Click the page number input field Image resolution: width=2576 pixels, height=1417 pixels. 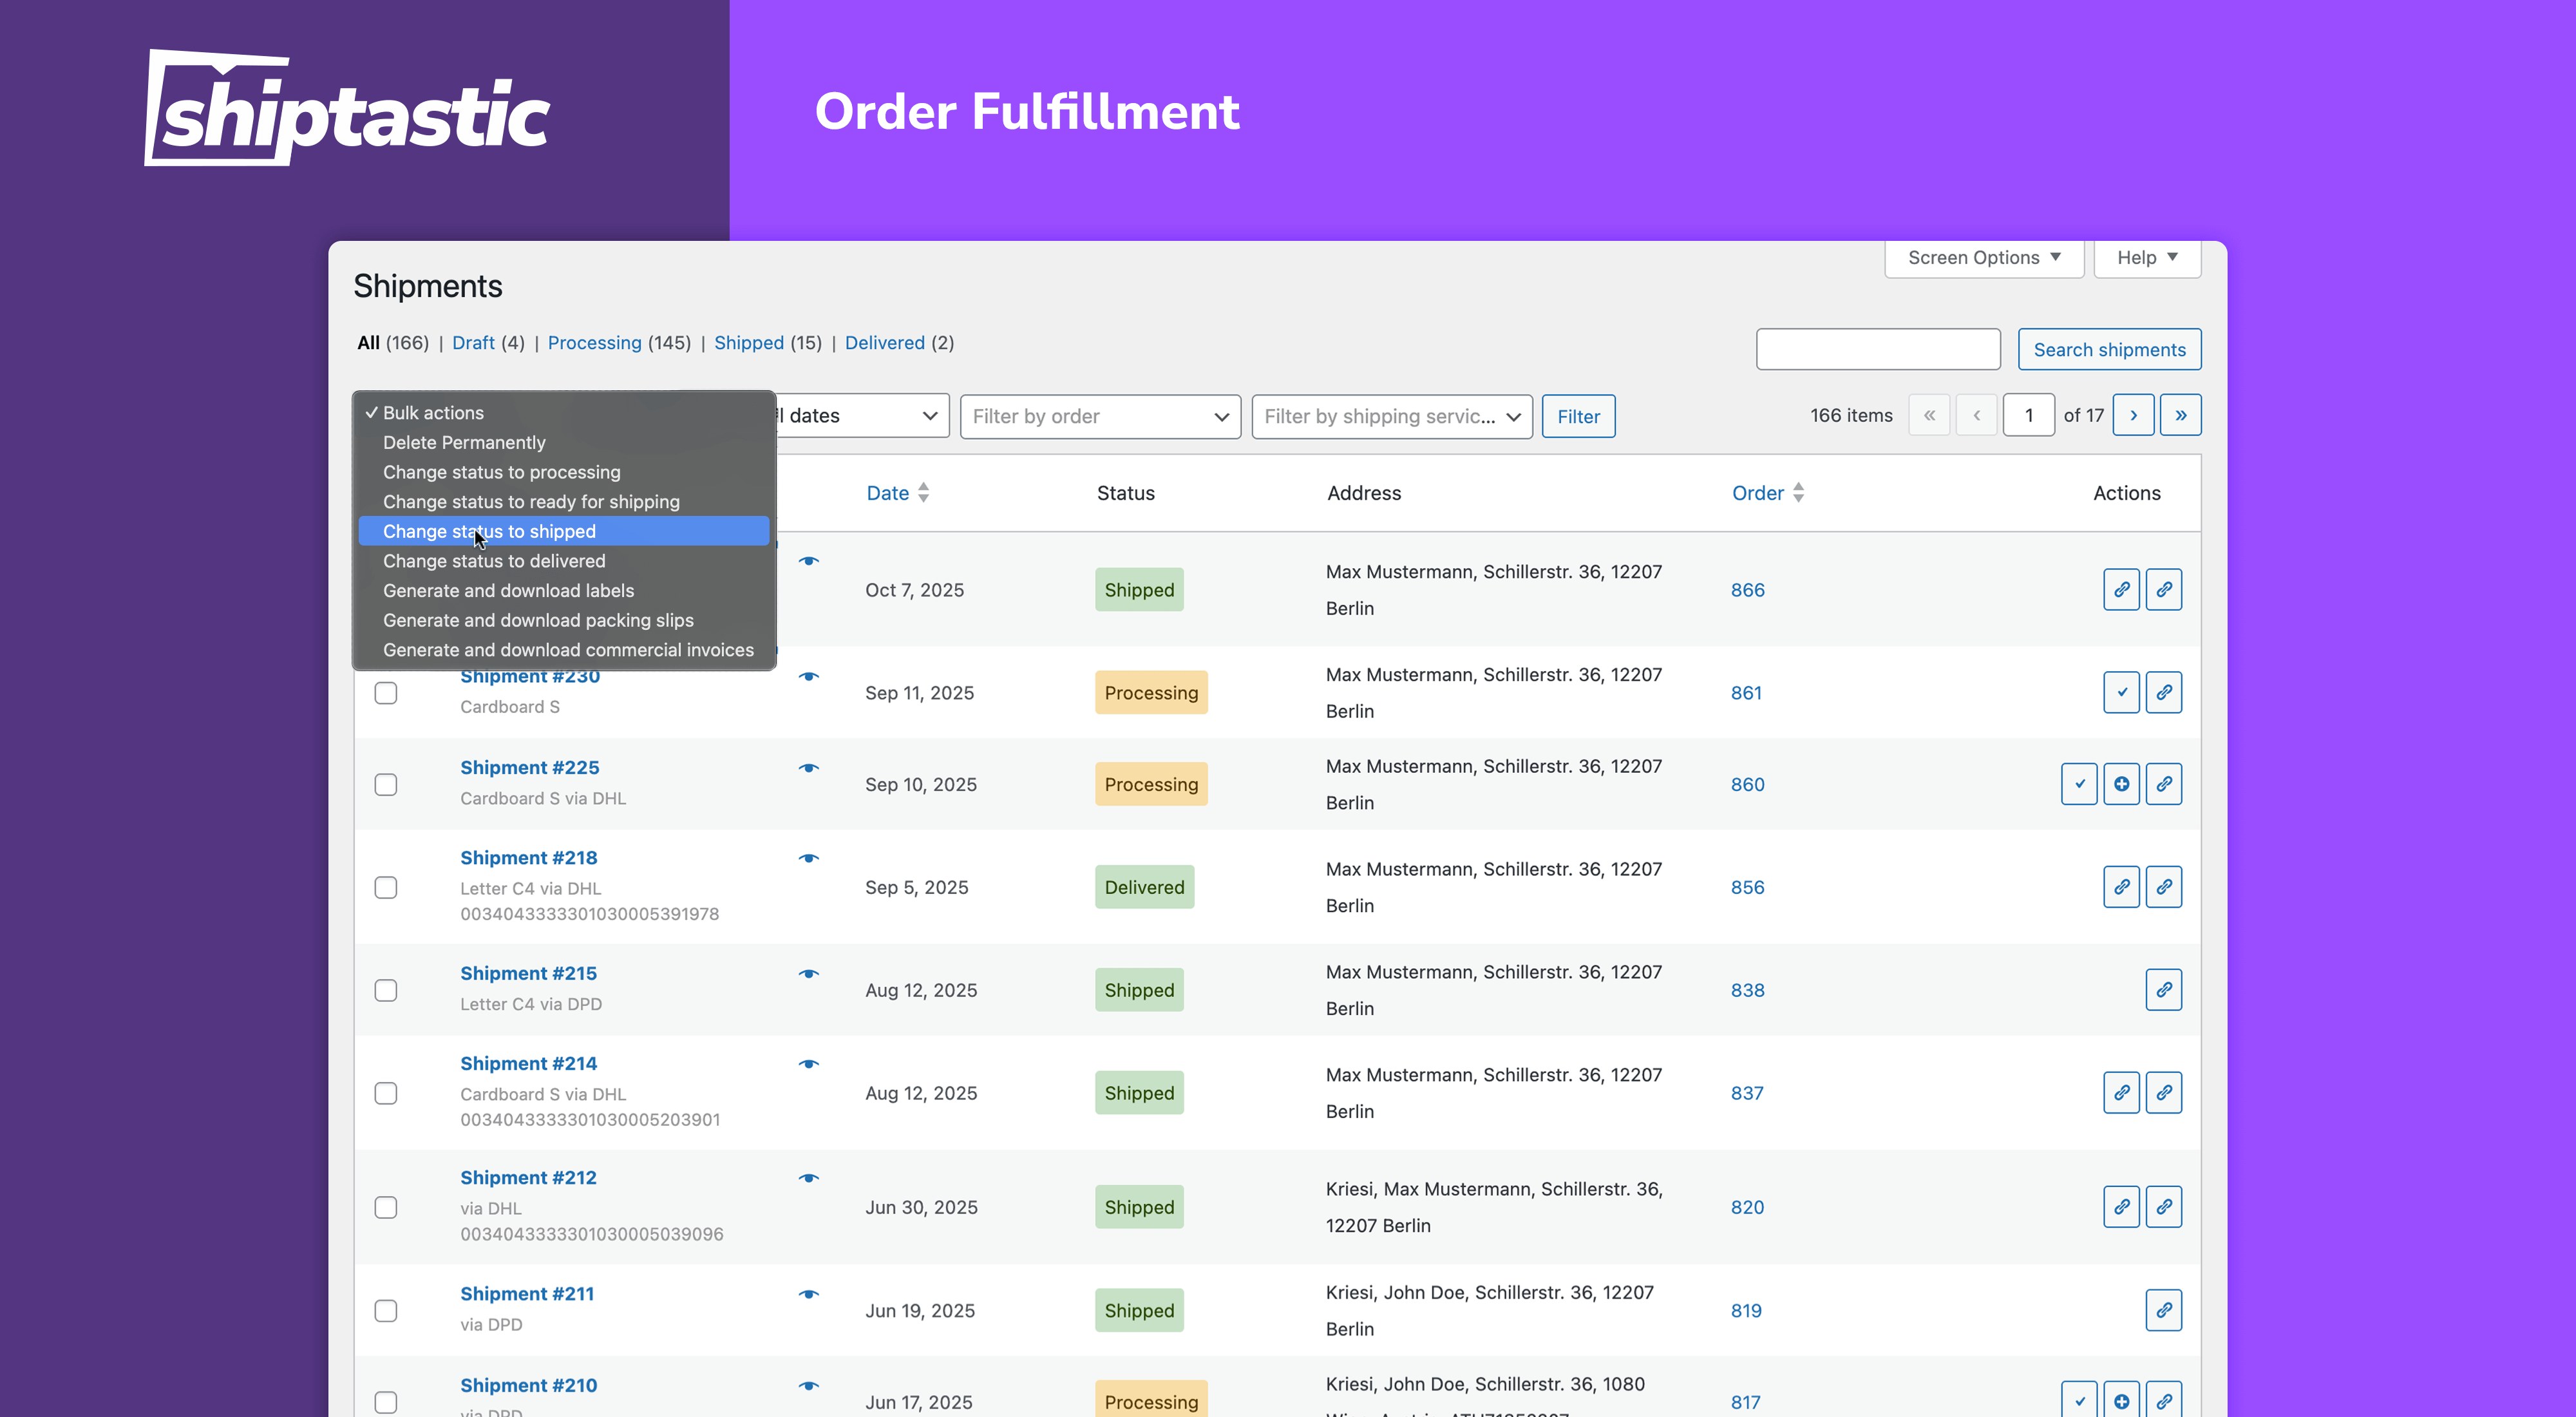tap(2029, 415)
